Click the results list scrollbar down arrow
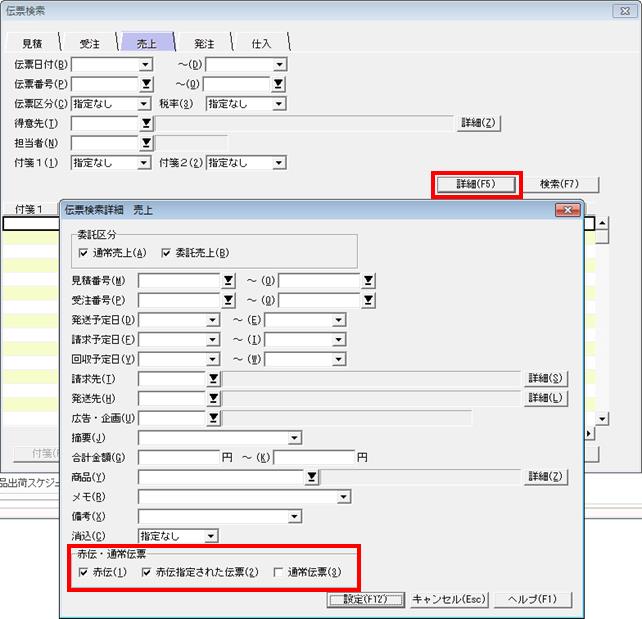The width and height of the screenshot is (642, 619). click(602, 419)
